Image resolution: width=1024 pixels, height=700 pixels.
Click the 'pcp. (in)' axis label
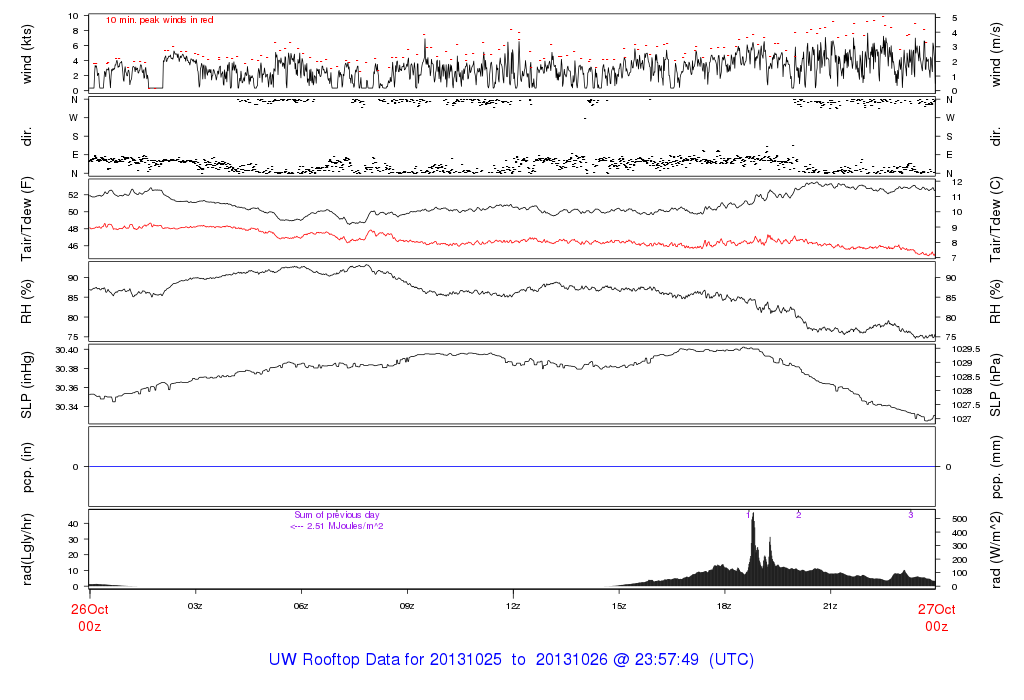click(28, 467)
